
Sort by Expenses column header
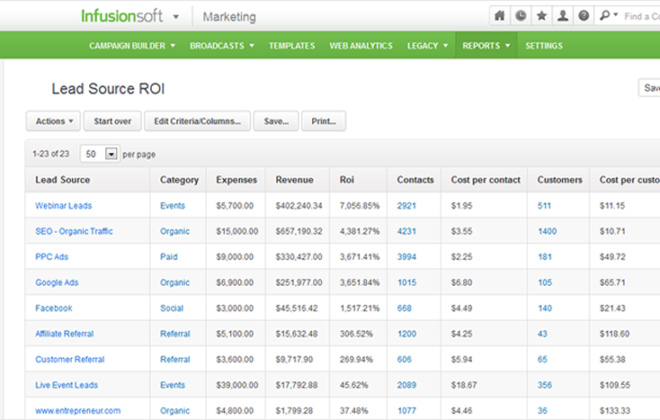click(x=236, y=180)
